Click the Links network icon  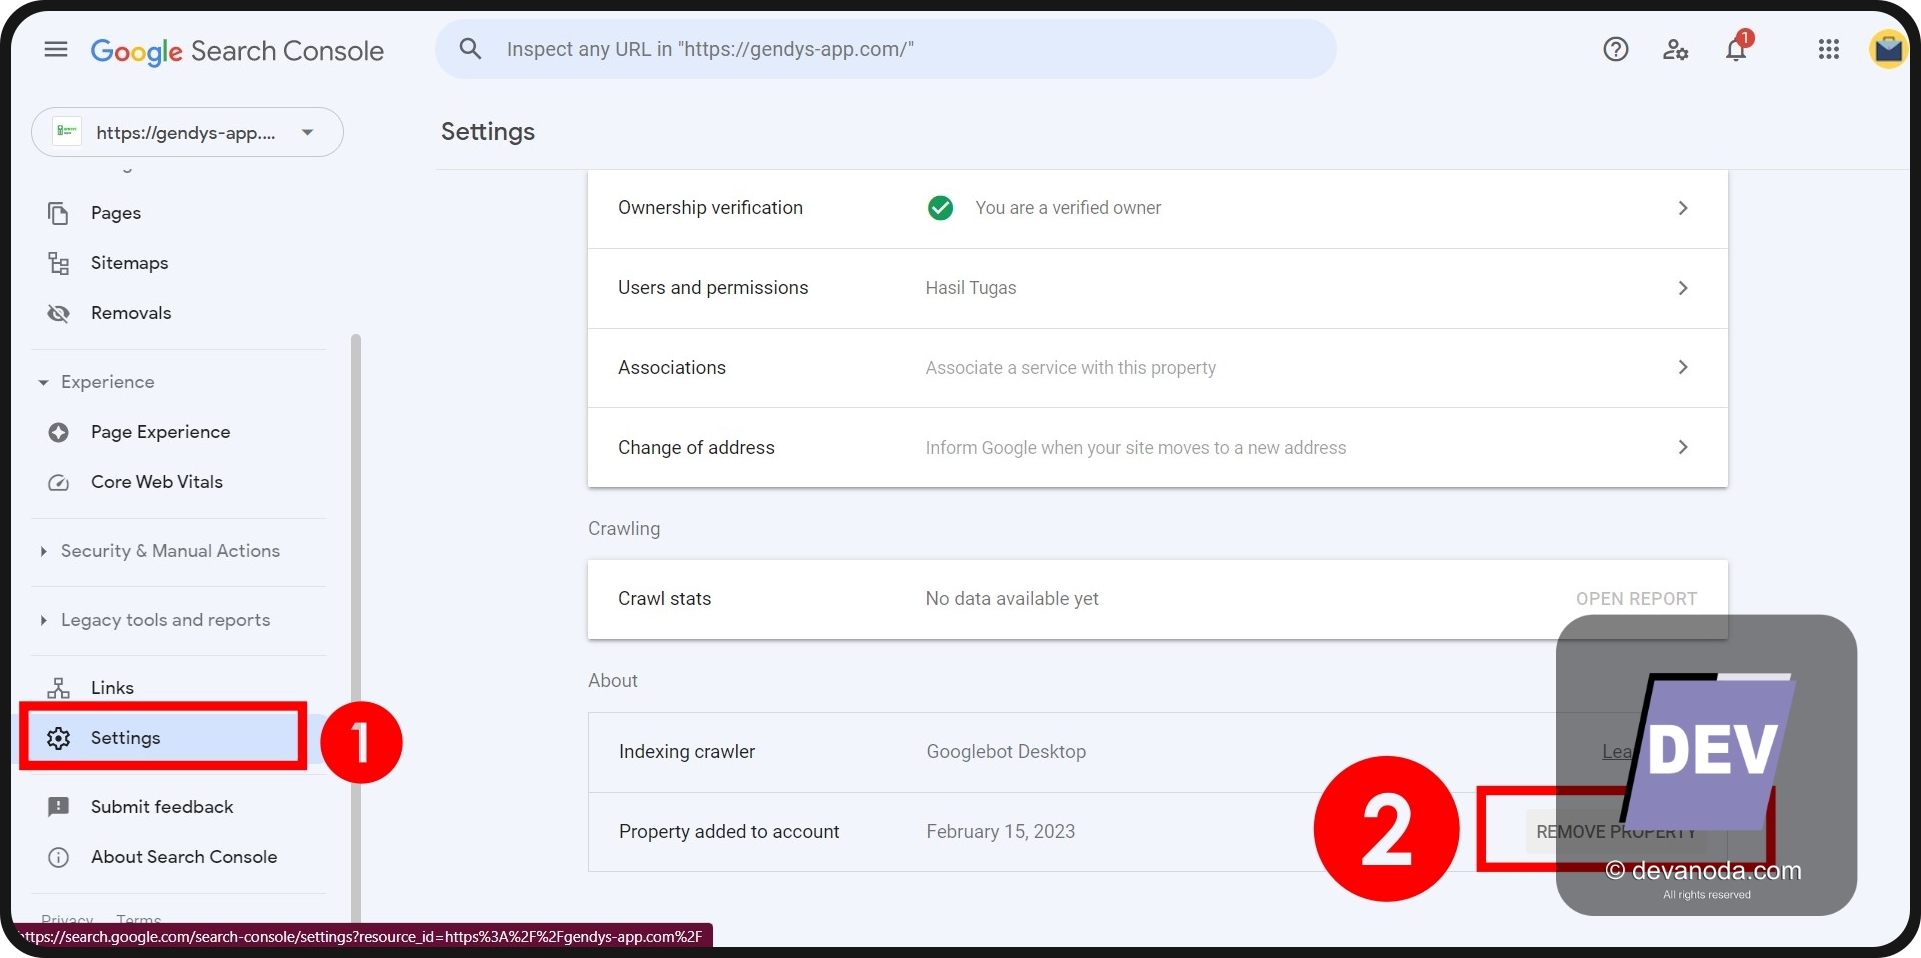tap(58, 688)
